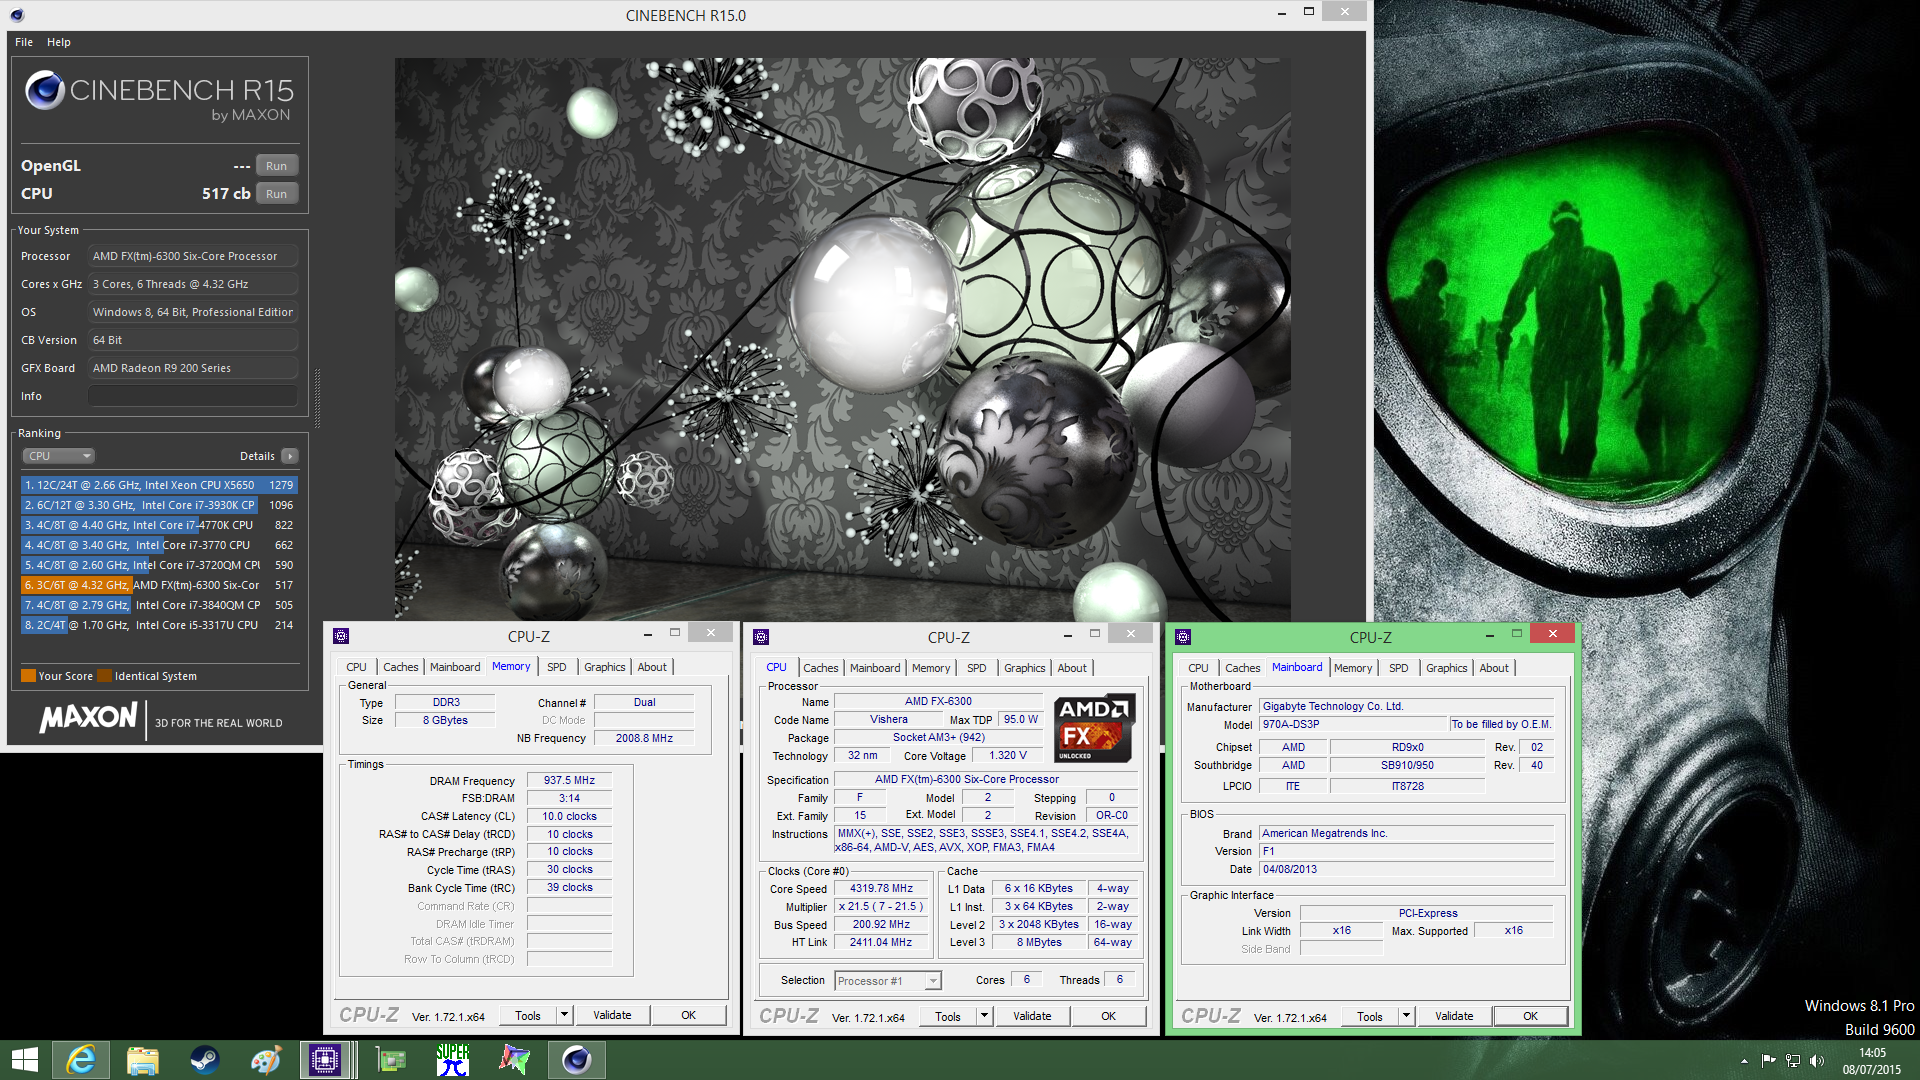Open Super Pi taskbar icon
Screen dimensions: 1920x1080
(453, 1060)
